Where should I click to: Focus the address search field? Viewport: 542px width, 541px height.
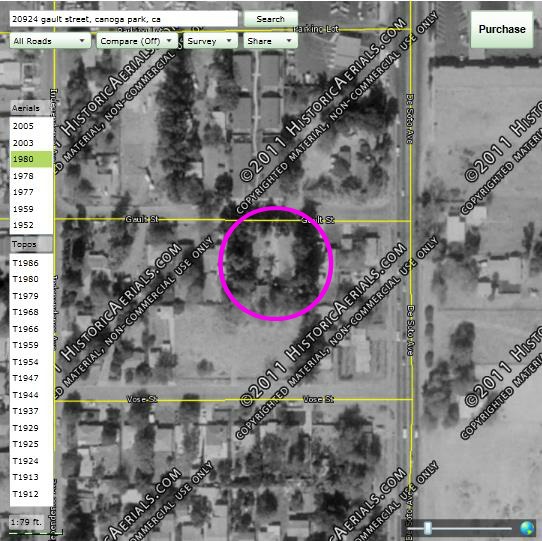point(124,19)
